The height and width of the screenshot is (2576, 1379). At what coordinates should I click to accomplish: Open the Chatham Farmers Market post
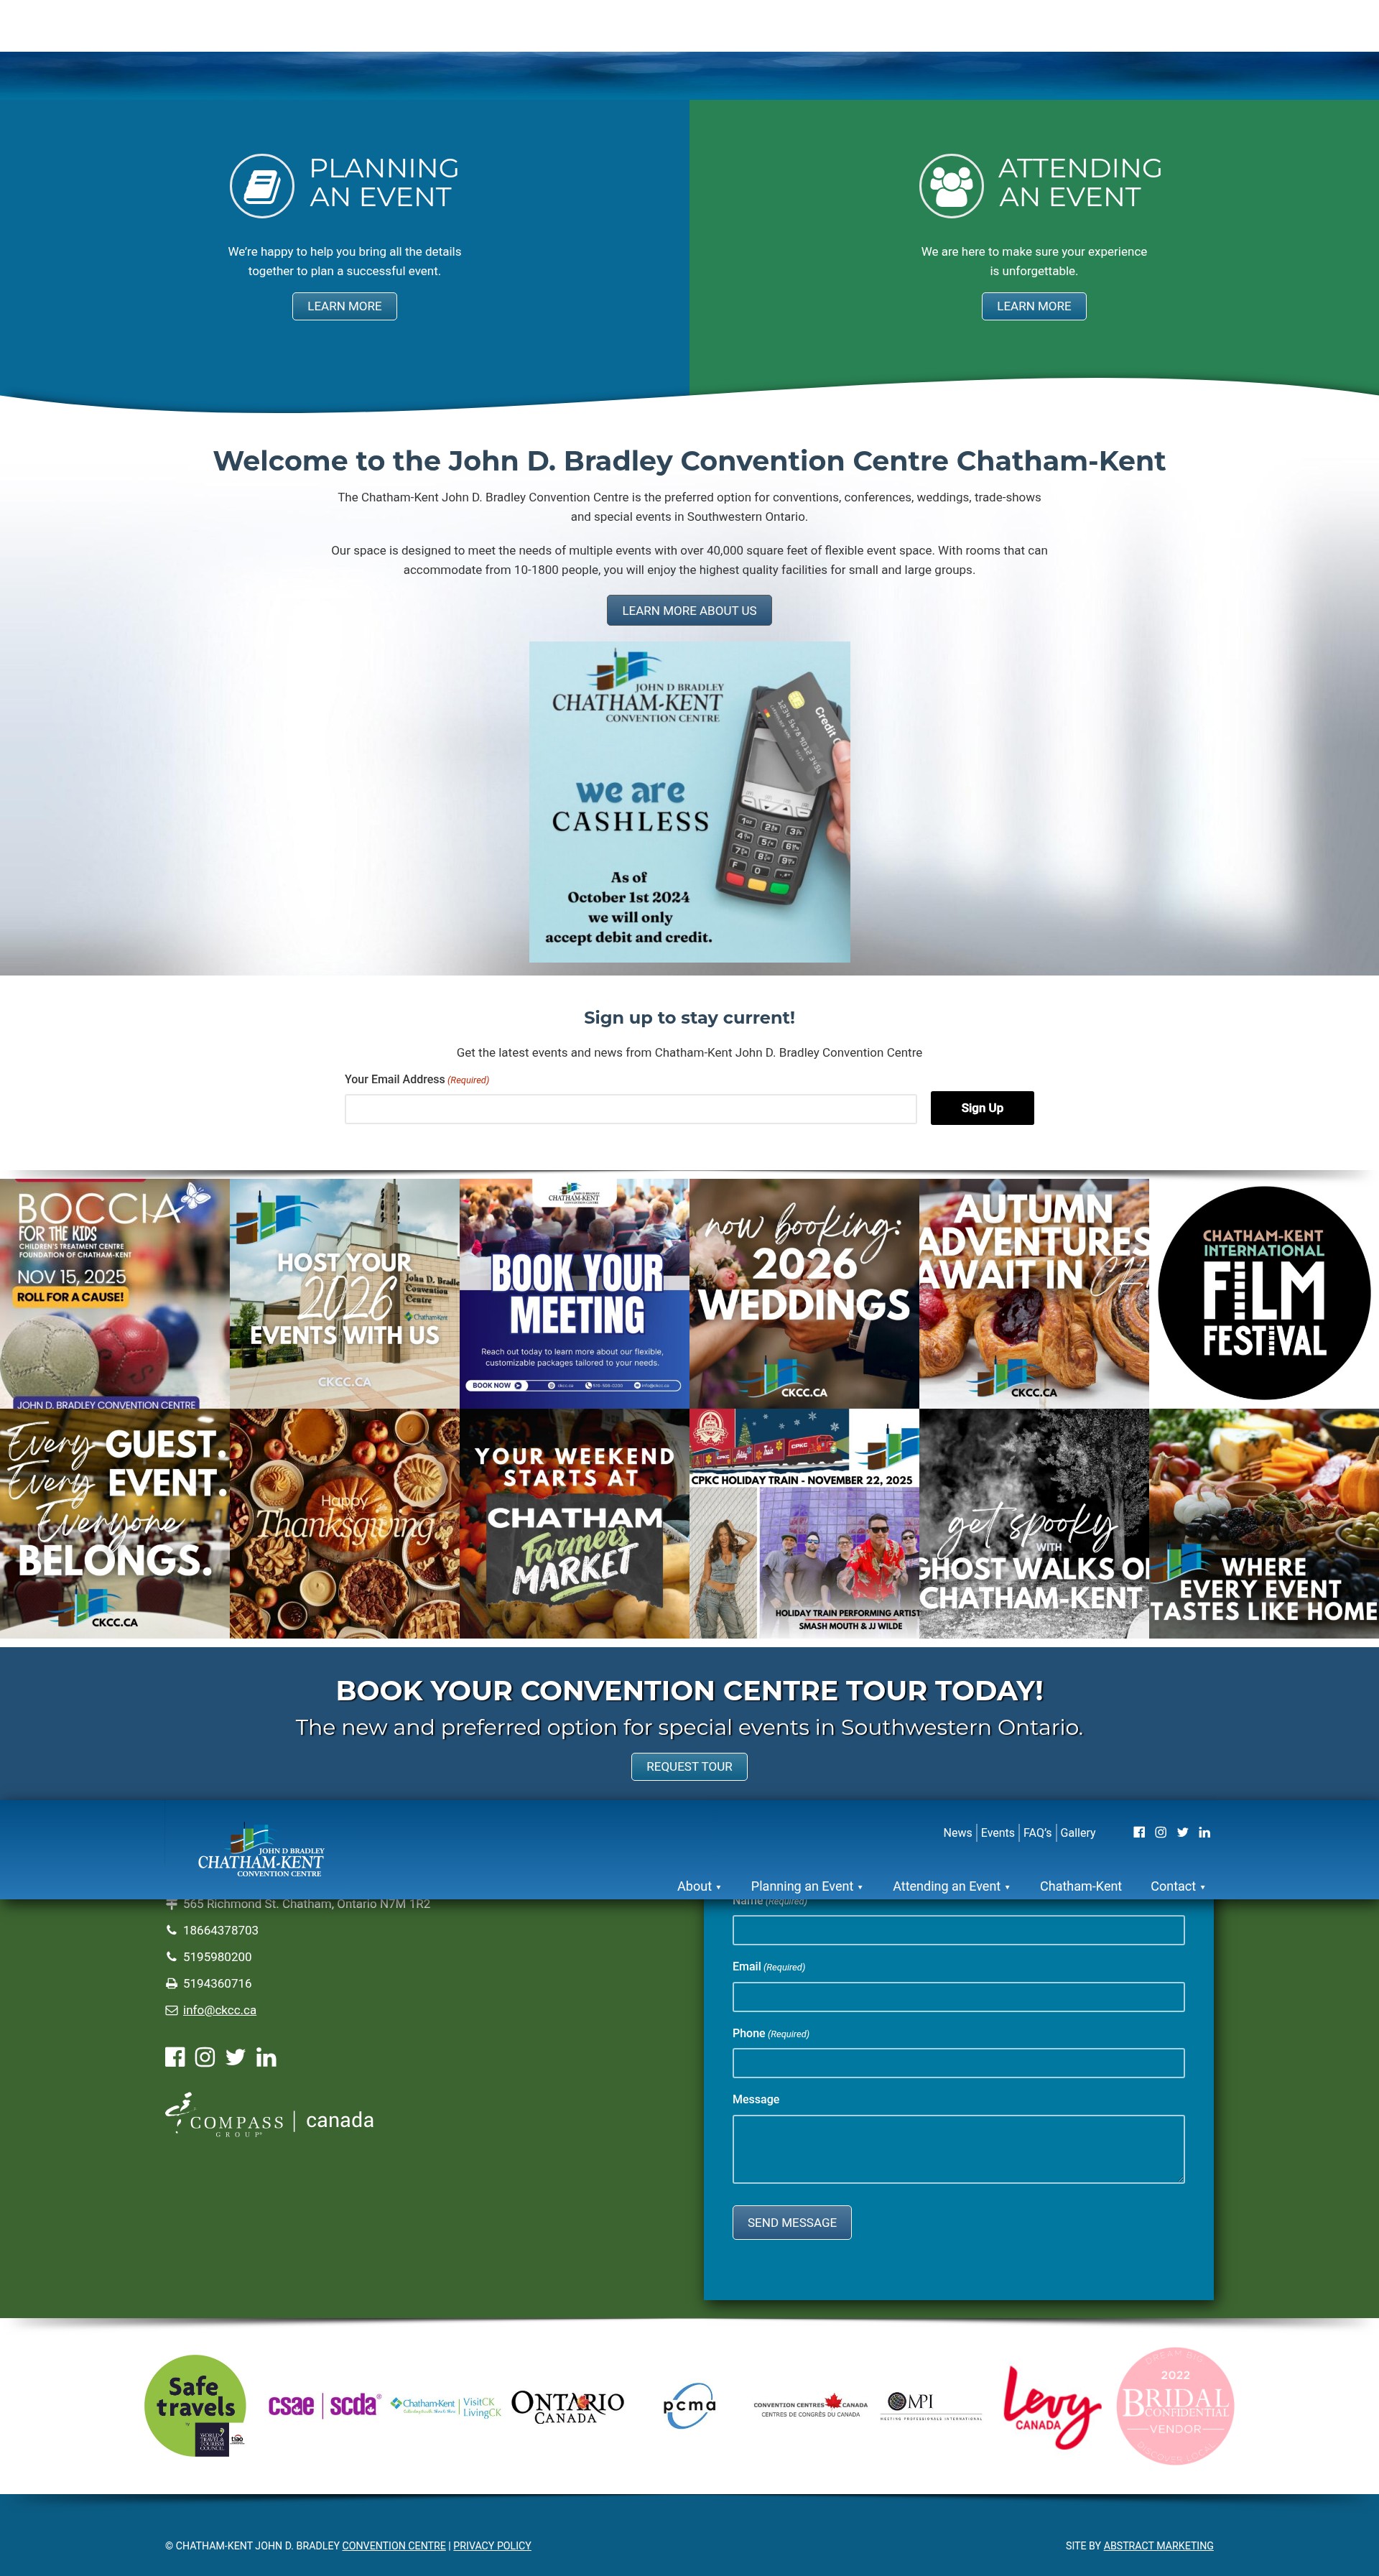574,1523
